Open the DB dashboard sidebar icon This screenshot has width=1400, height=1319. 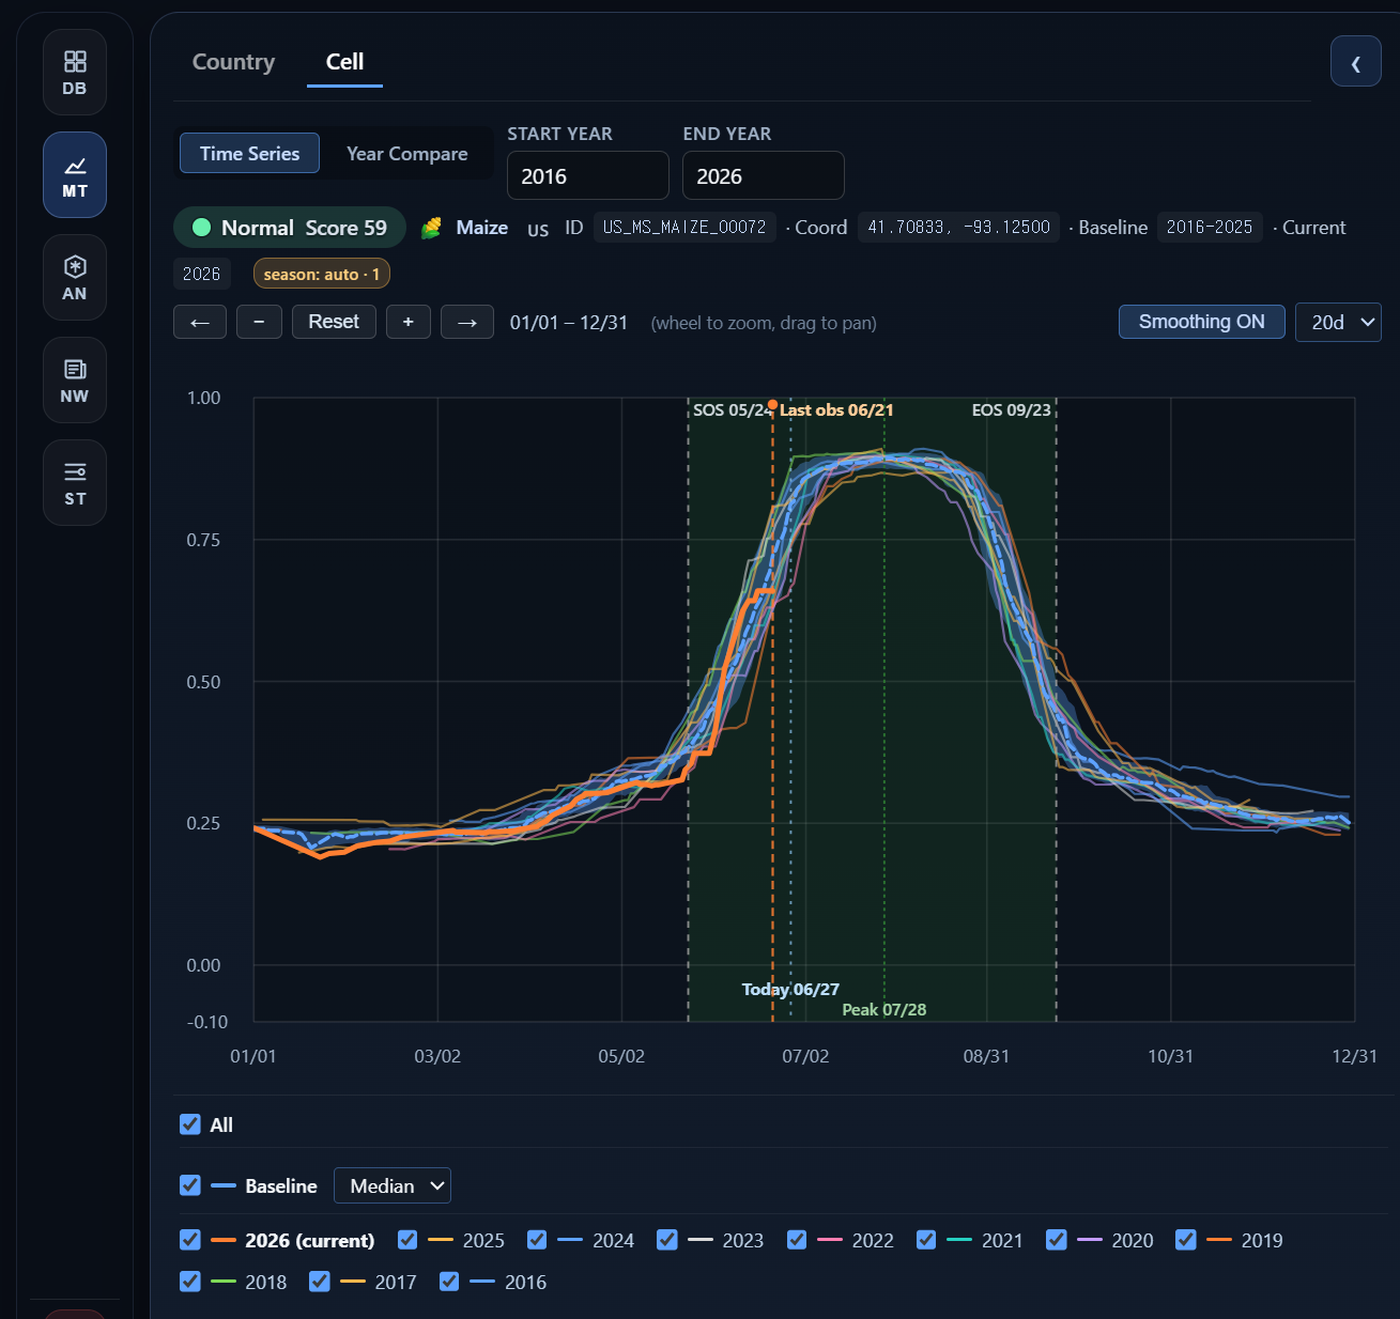tap(75, 73)
